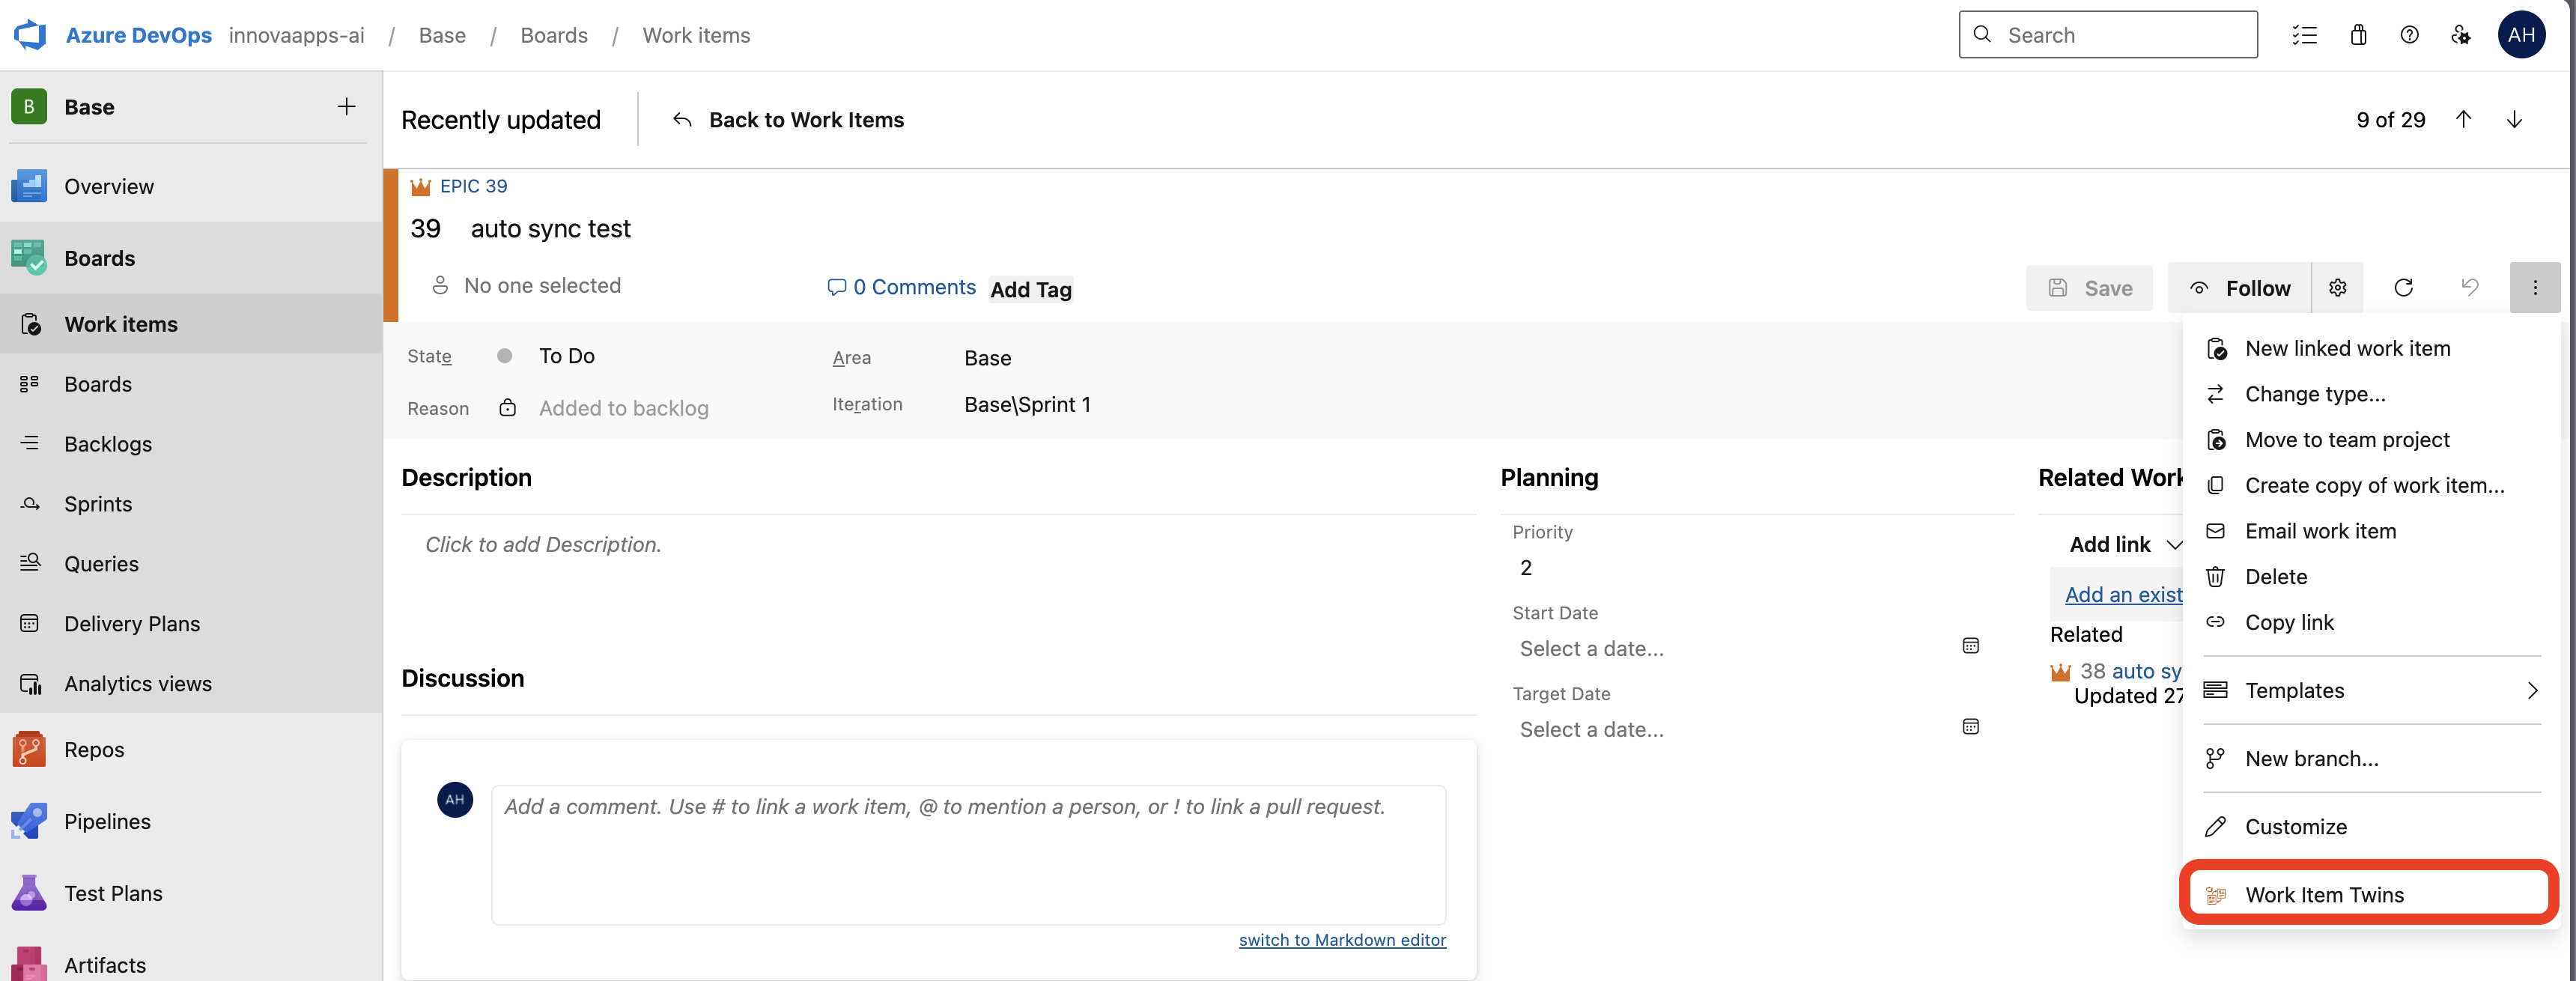Viewport: 2576px width, 981px height.
Task: Click switch to Markdown editor link
Action: 1341,939
